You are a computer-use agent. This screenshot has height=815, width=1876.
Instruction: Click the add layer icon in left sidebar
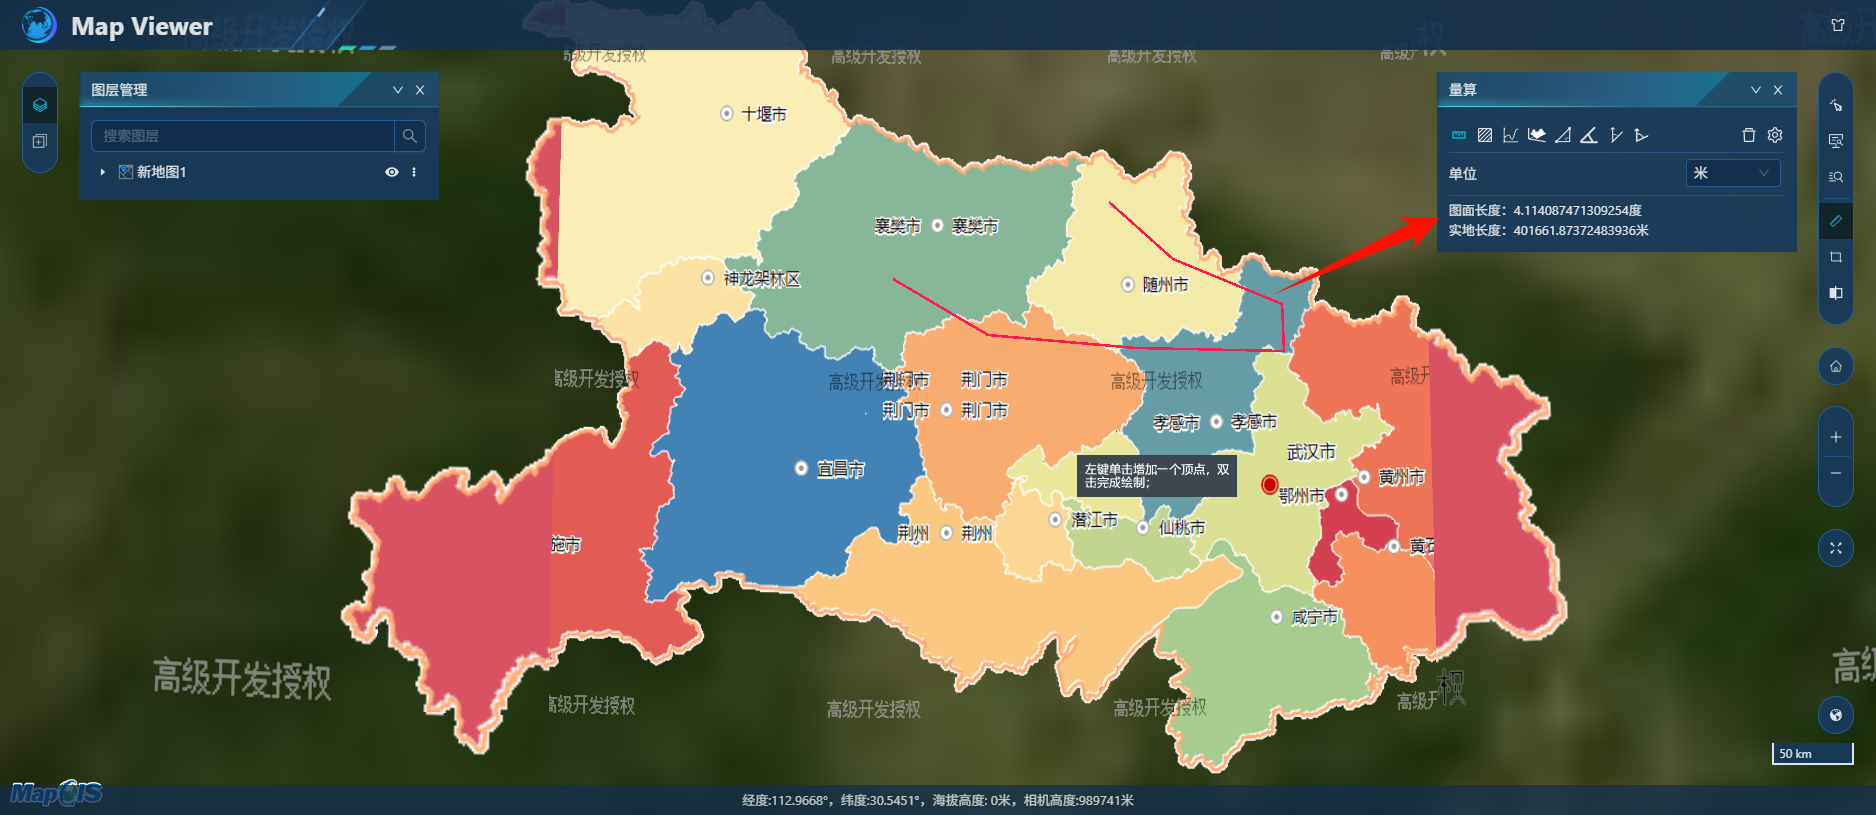tap(40, 141)
